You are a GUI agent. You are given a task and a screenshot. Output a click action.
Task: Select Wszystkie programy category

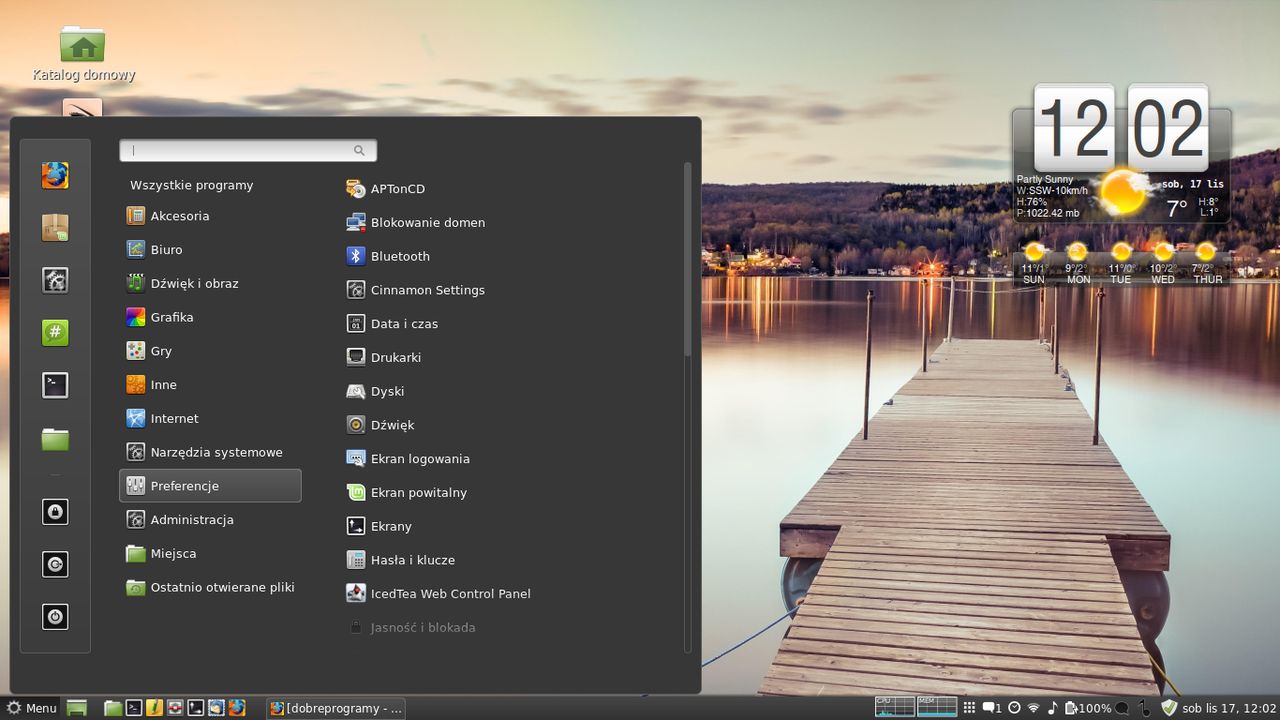pyautogui.click(x=191, y=185)
